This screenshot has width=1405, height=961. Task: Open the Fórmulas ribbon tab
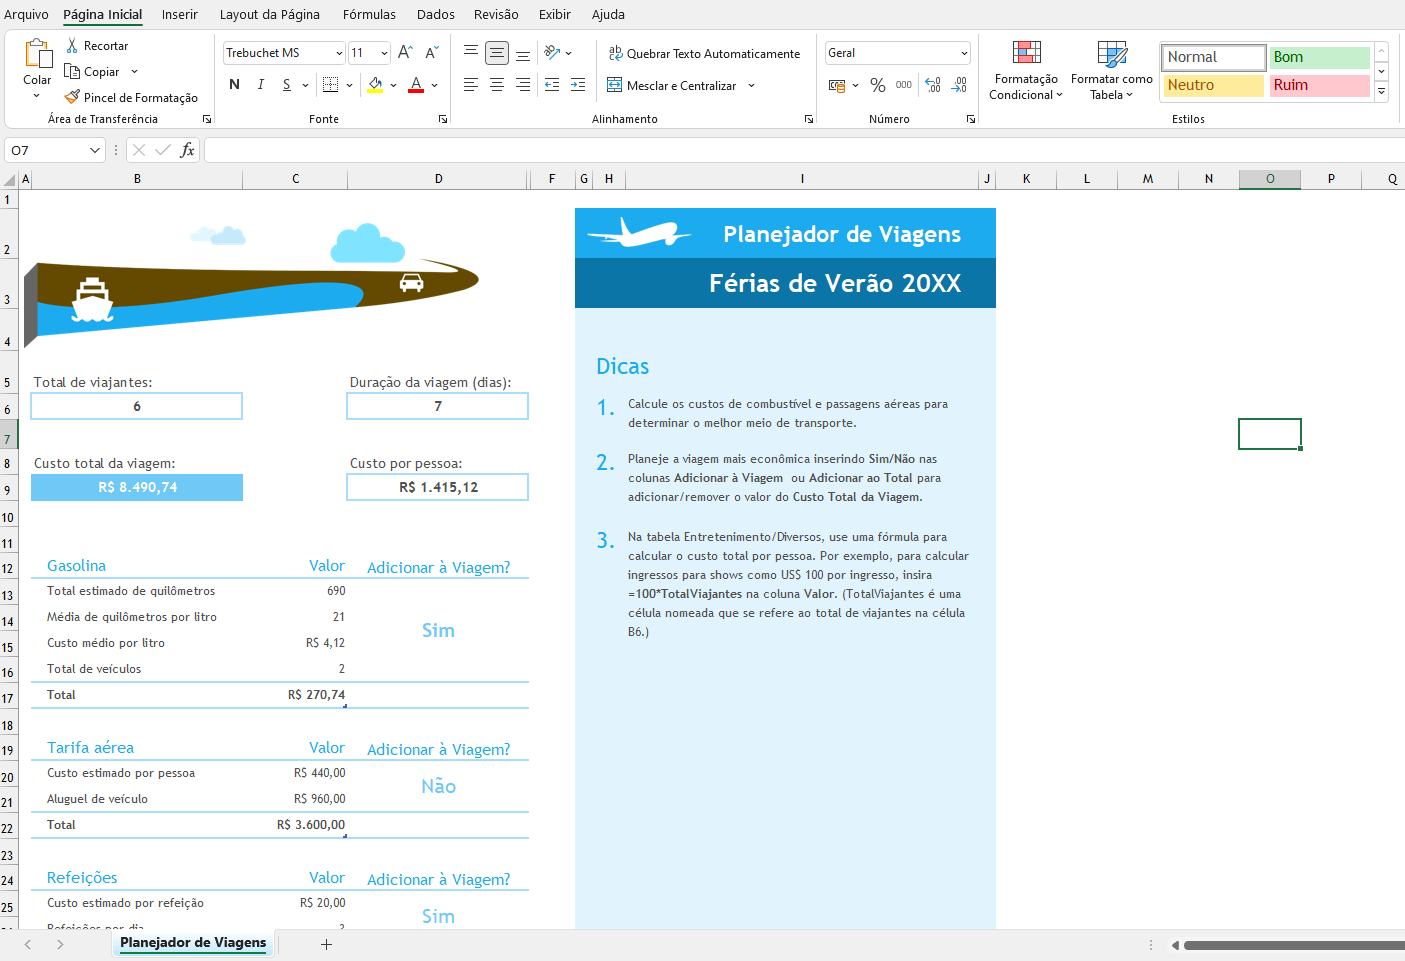point(369,15)
